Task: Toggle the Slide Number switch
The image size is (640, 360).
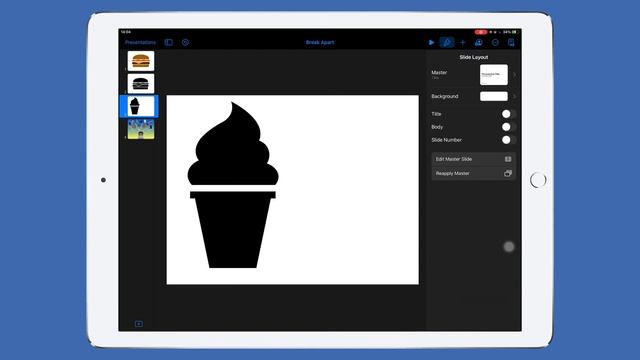Action: pos(509,140)
